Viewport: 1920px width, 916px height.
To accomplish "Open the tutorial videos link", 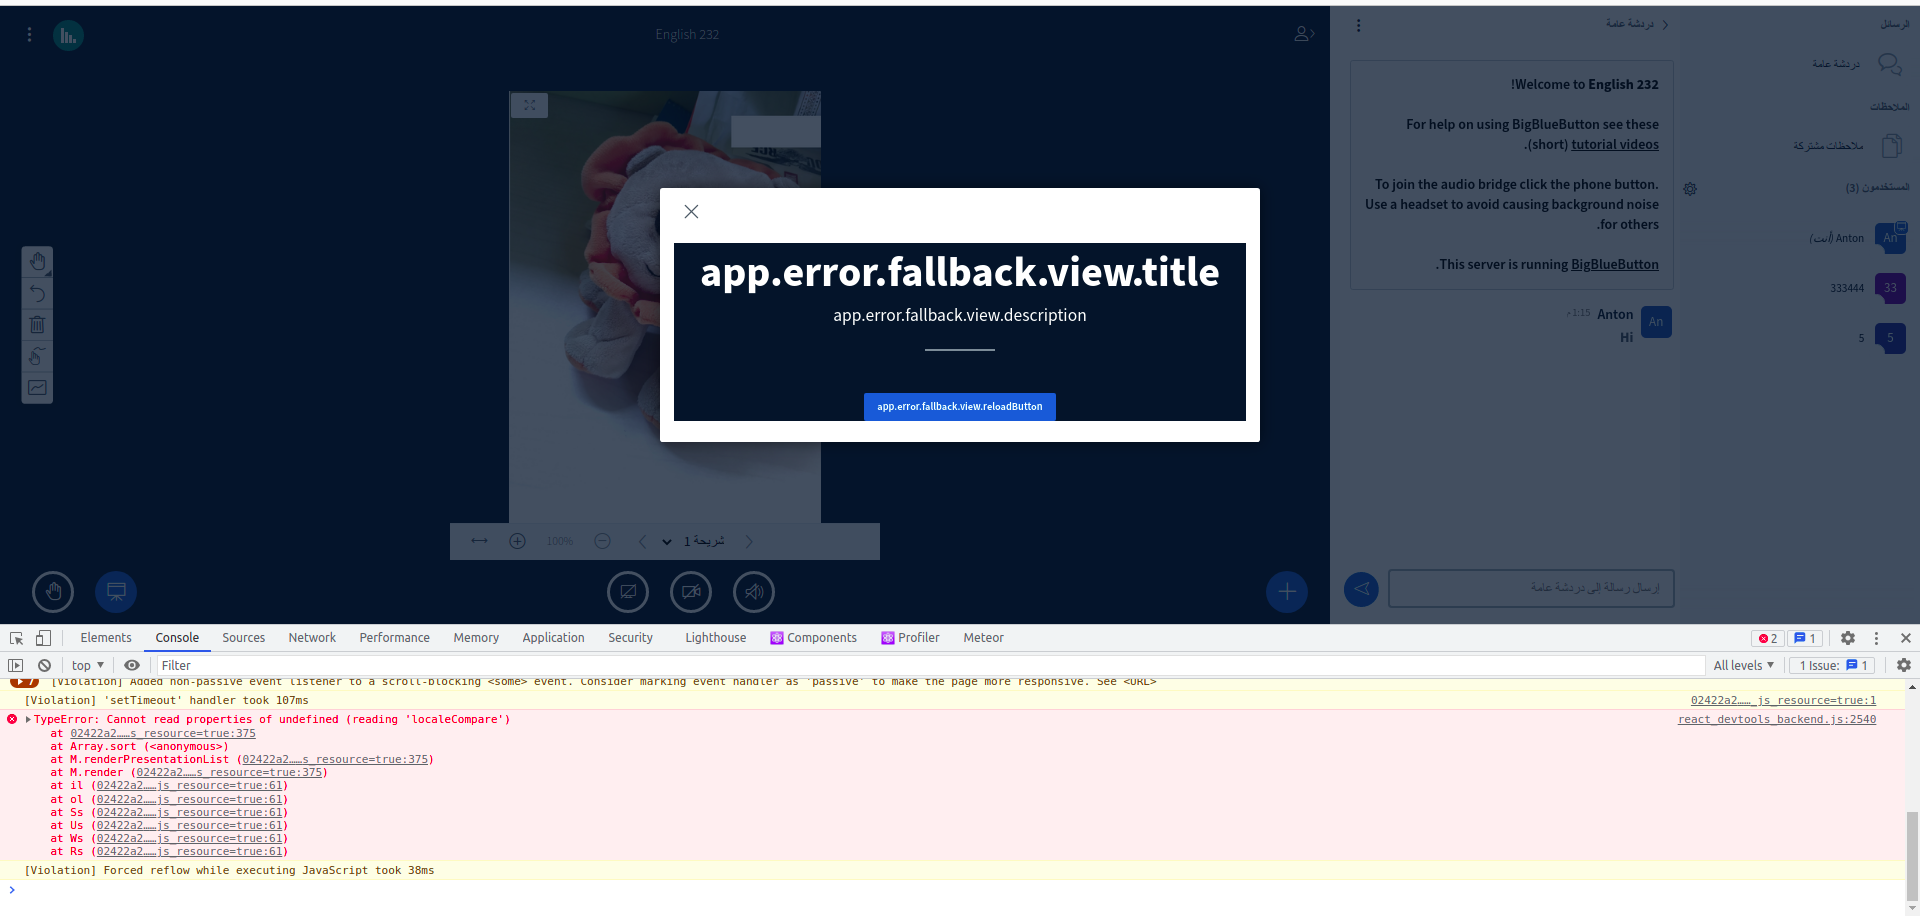I will point(1615,144).
